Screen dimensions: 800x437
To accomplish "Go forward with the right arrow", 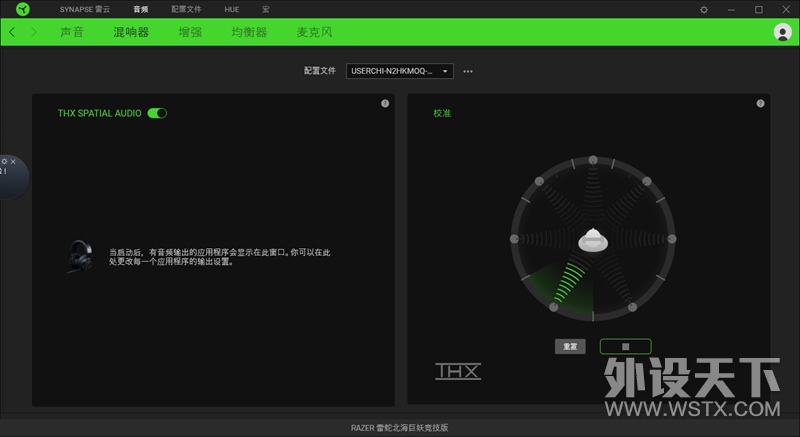I will pyautogui.click(x=34, y=32).
